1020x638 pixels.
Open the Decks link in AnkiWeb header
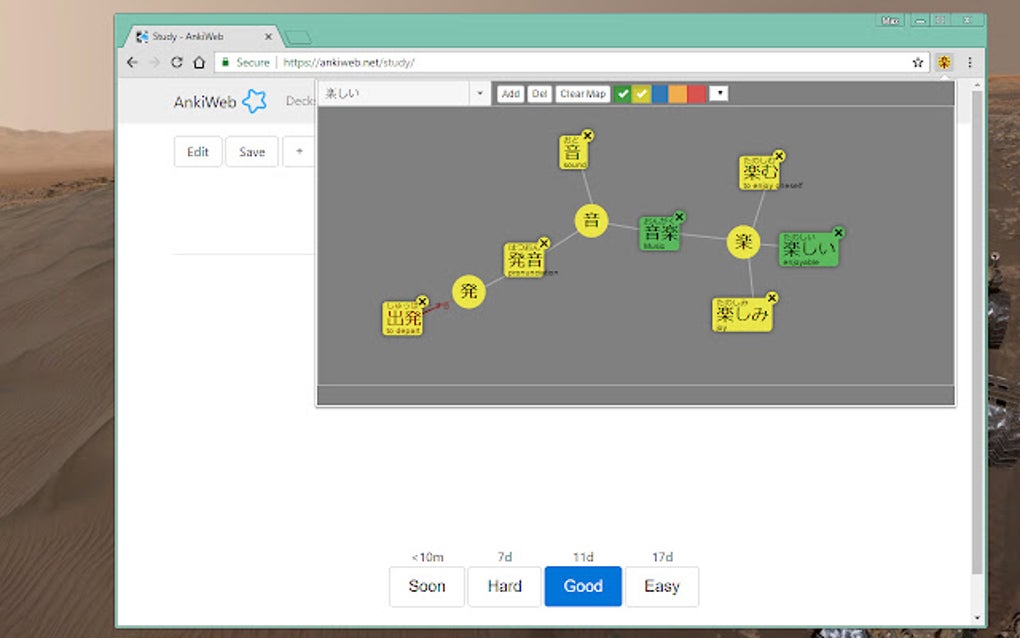click(301, 101)
